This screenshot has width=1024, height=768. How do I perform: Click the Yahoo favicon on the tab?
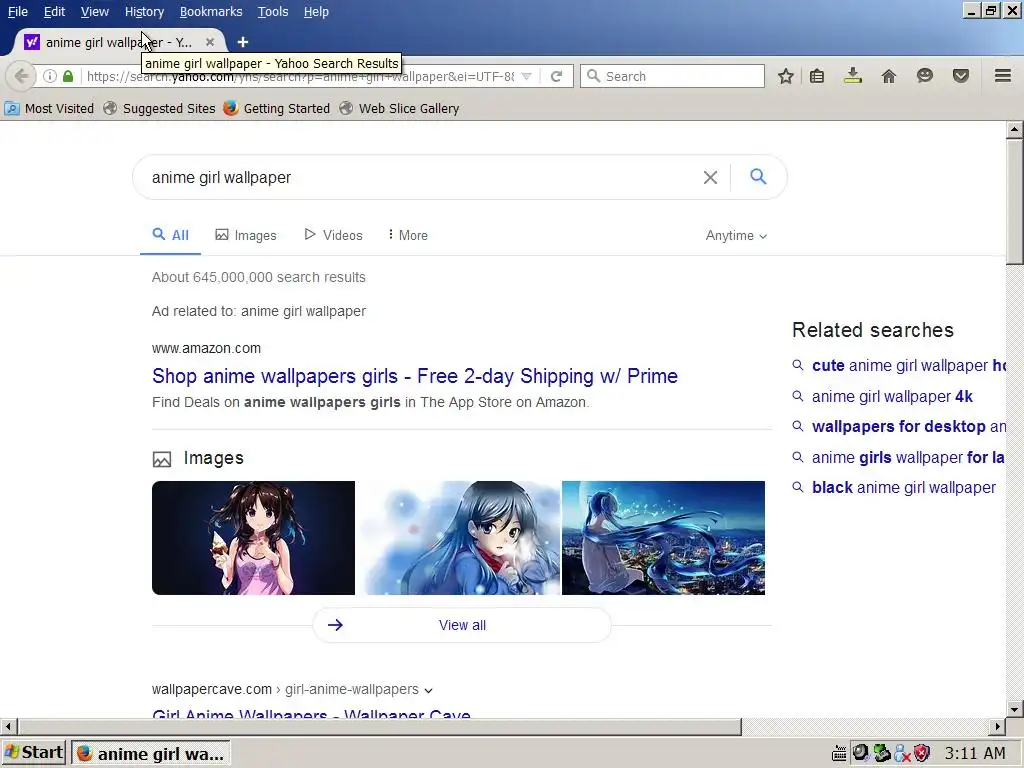pyautogui.click(x=32, y=42)
